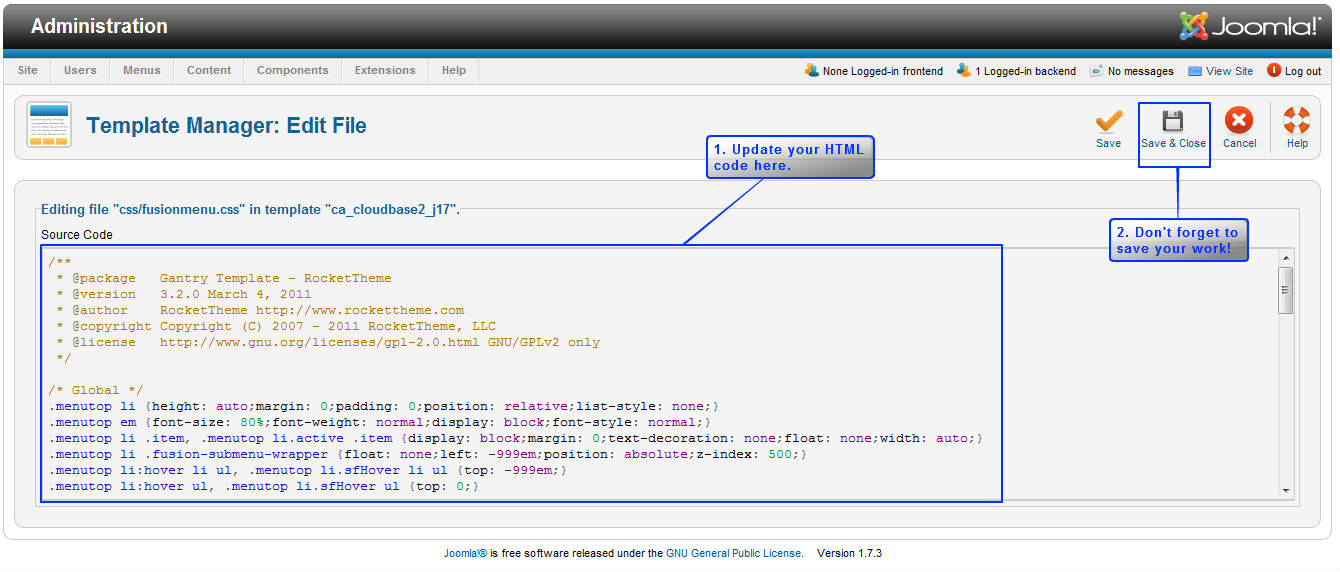Click the @license GNU/GPLv2 code line
Viewport: 1340px width, 572px height.
(328, 342)
